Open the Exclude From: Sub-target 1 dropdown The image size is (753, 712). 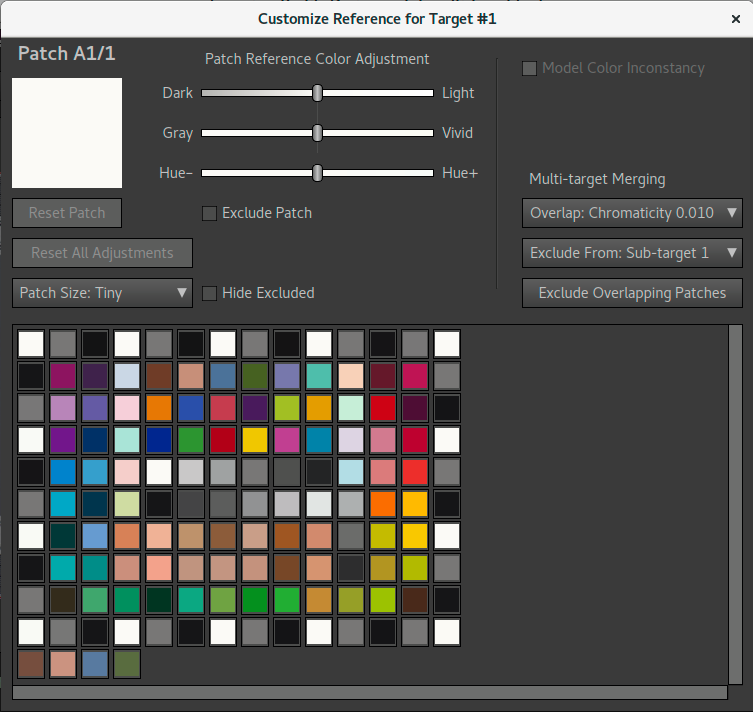[x=632, y=253]
